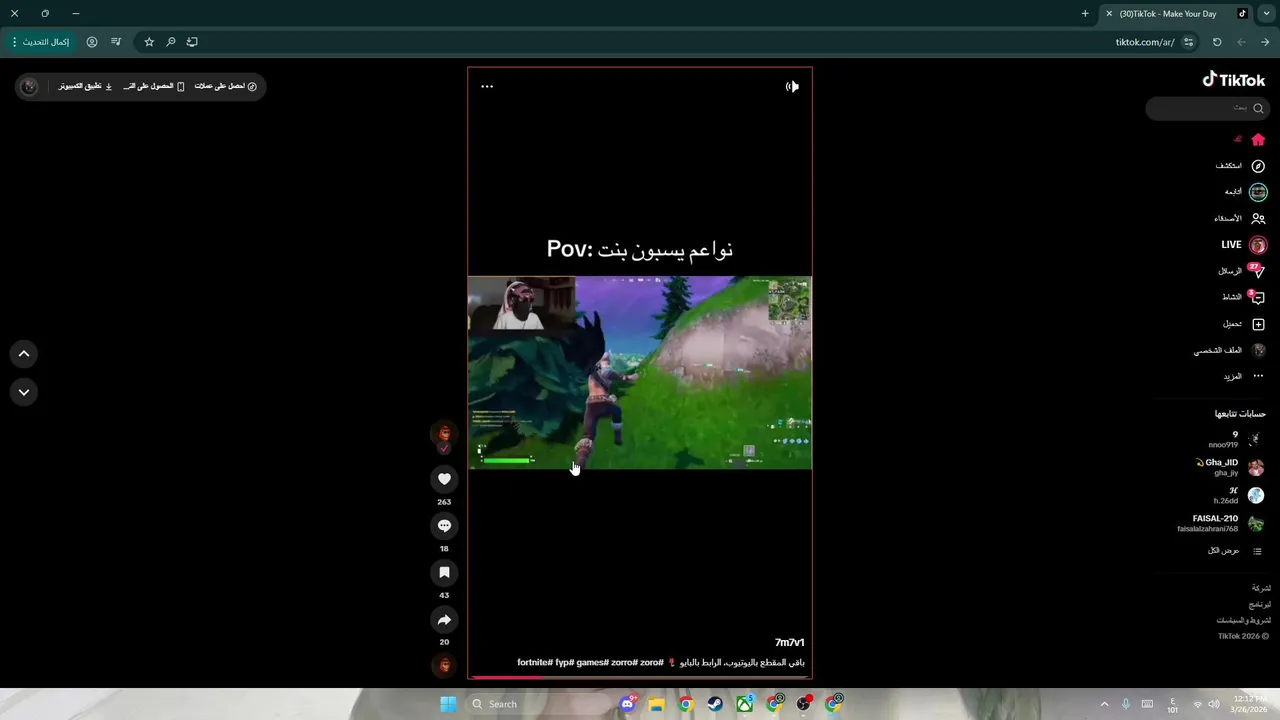1280x720 pixels.
Task: Click the Terms and Policies footer link
Action: 1243,620
